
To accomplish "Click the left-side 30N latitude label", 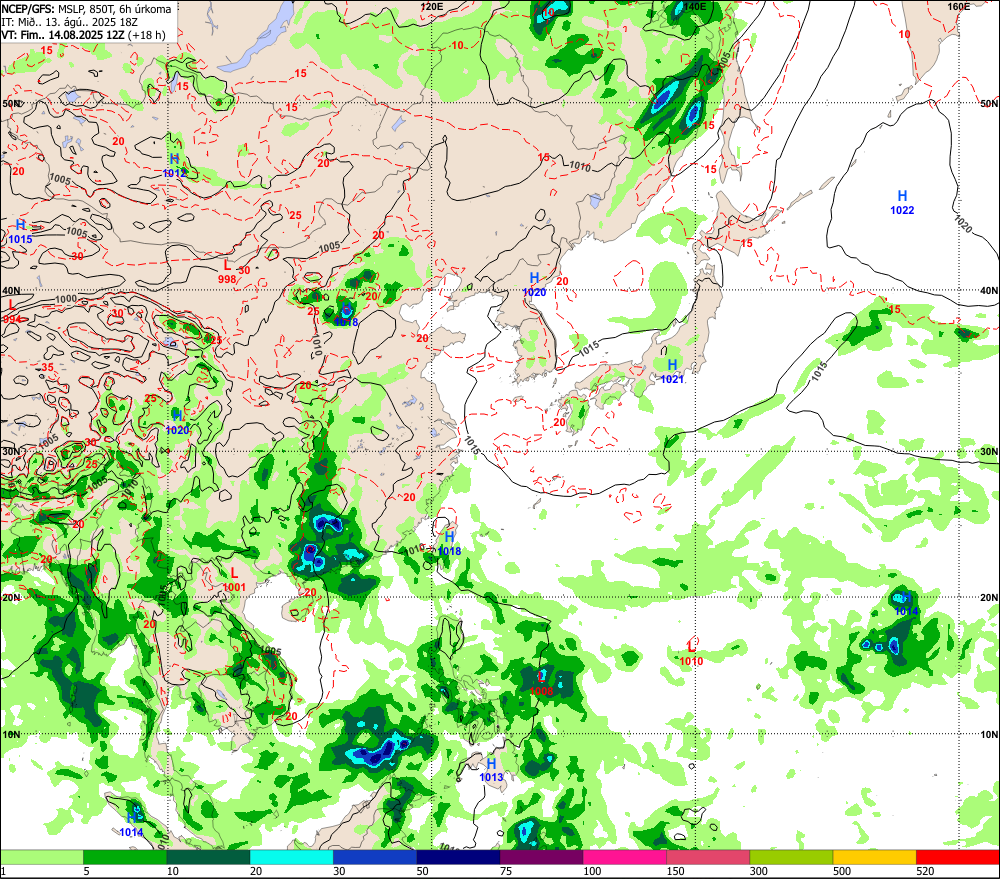I will point(11,452).
